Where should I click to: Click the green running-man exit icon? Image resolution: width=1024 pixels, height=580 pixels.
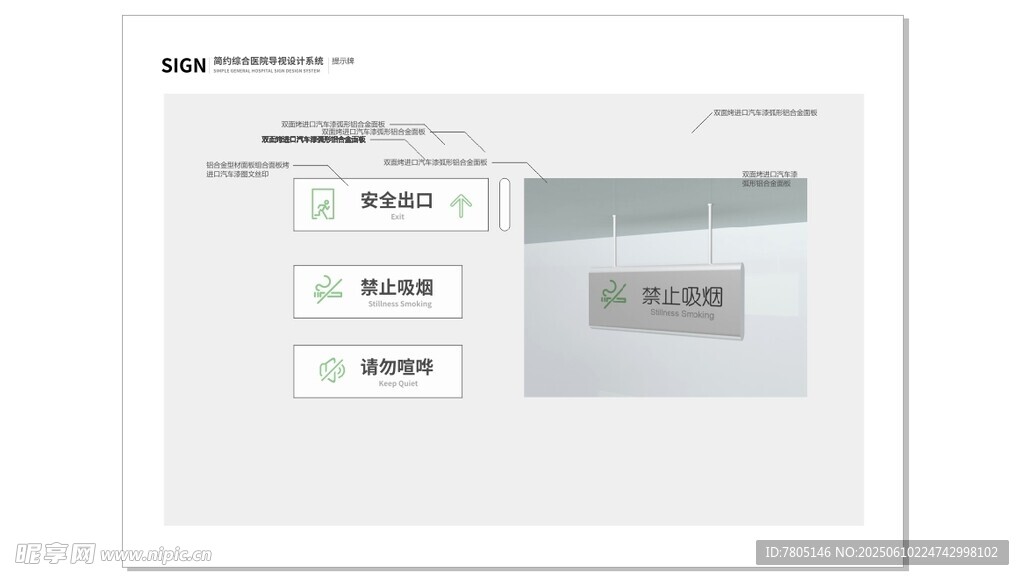pyautogui.click(x=323, y=204)
